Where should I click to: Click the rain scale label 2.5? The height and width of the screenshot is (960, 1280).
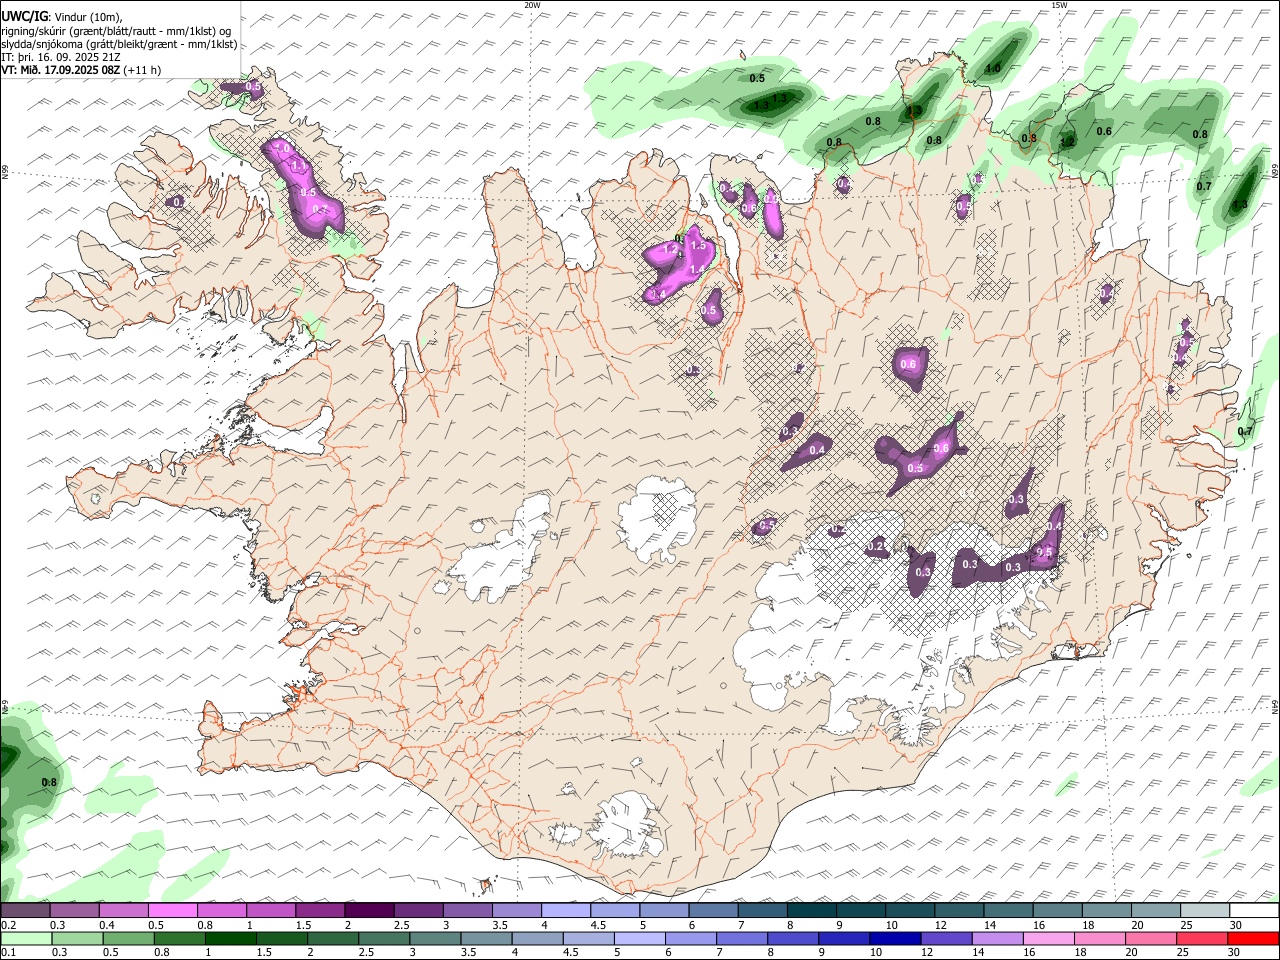point(365,953)
